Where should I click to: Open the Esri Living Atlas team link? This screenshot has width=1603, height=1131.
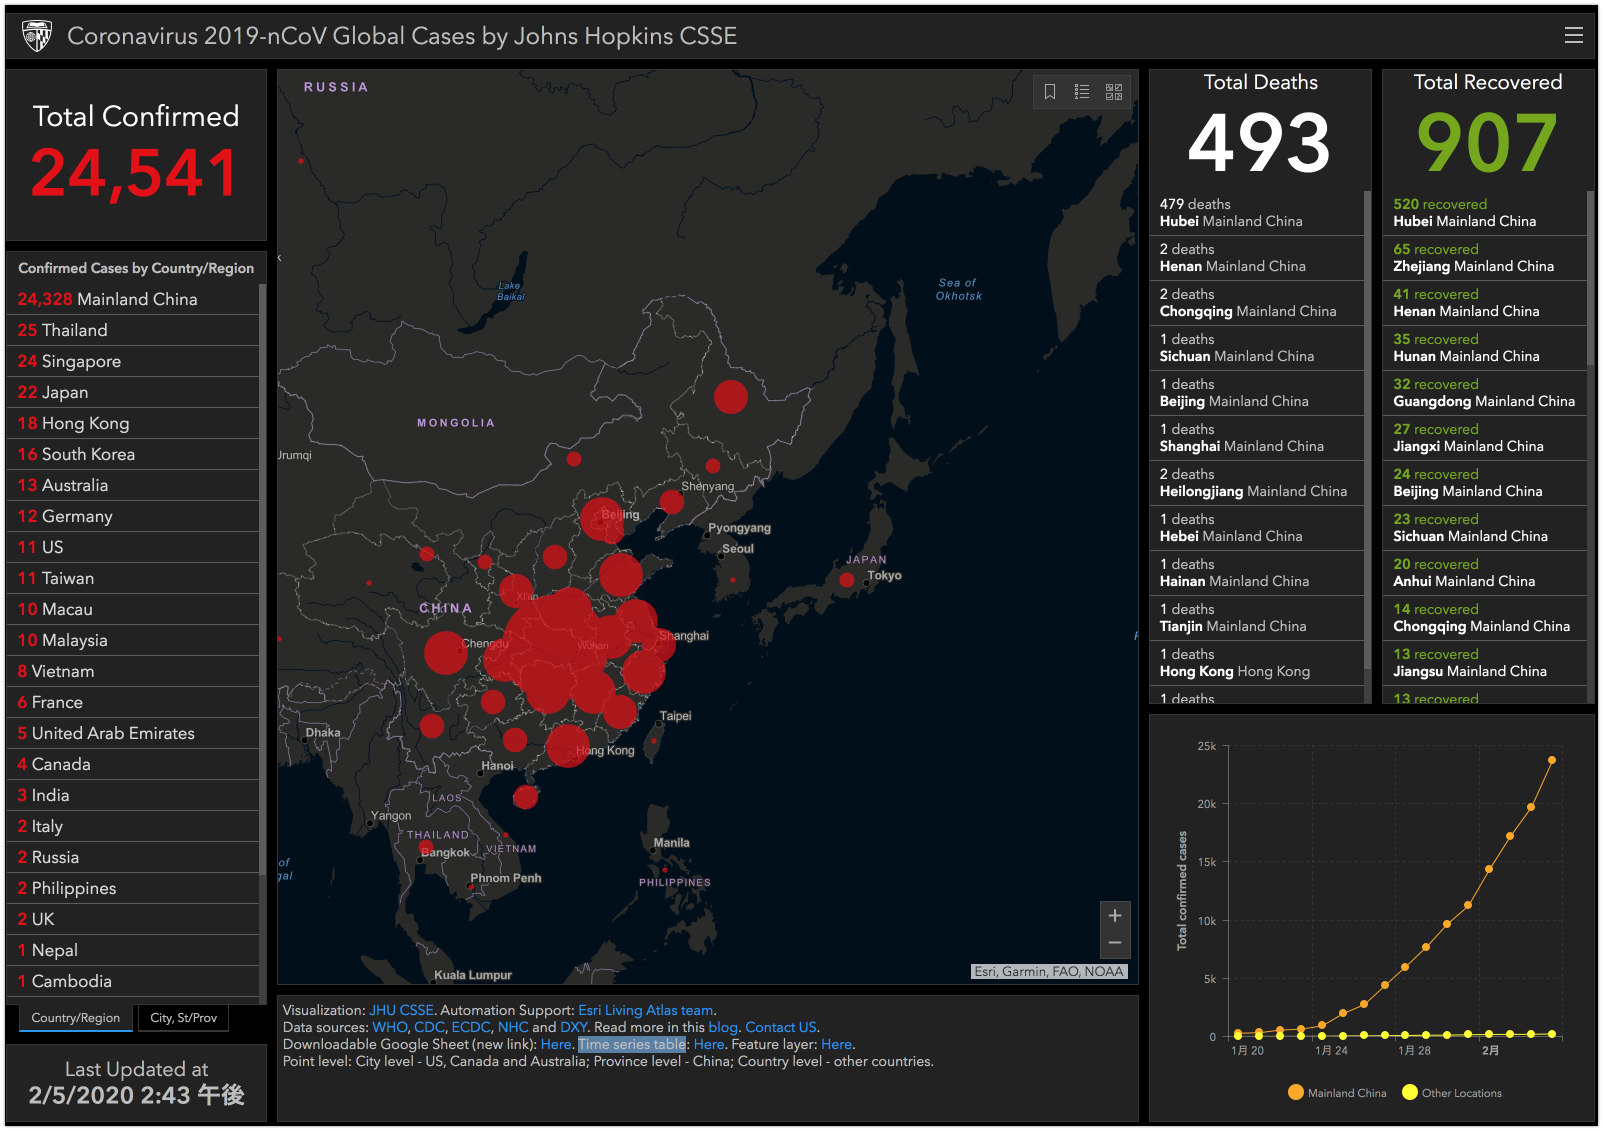click(x=645, y=1010)
